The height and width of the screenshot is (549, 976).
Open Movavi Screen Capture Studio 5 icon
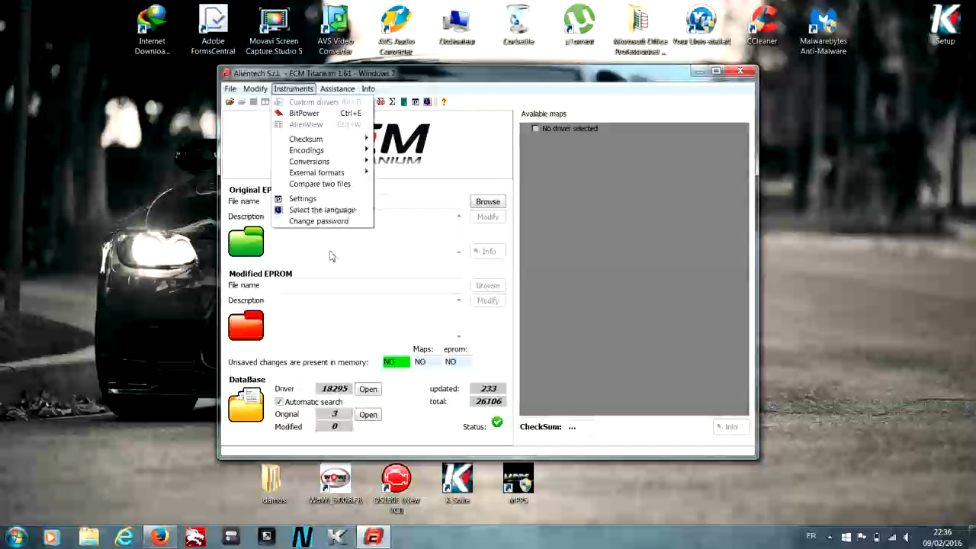point(274,30)
